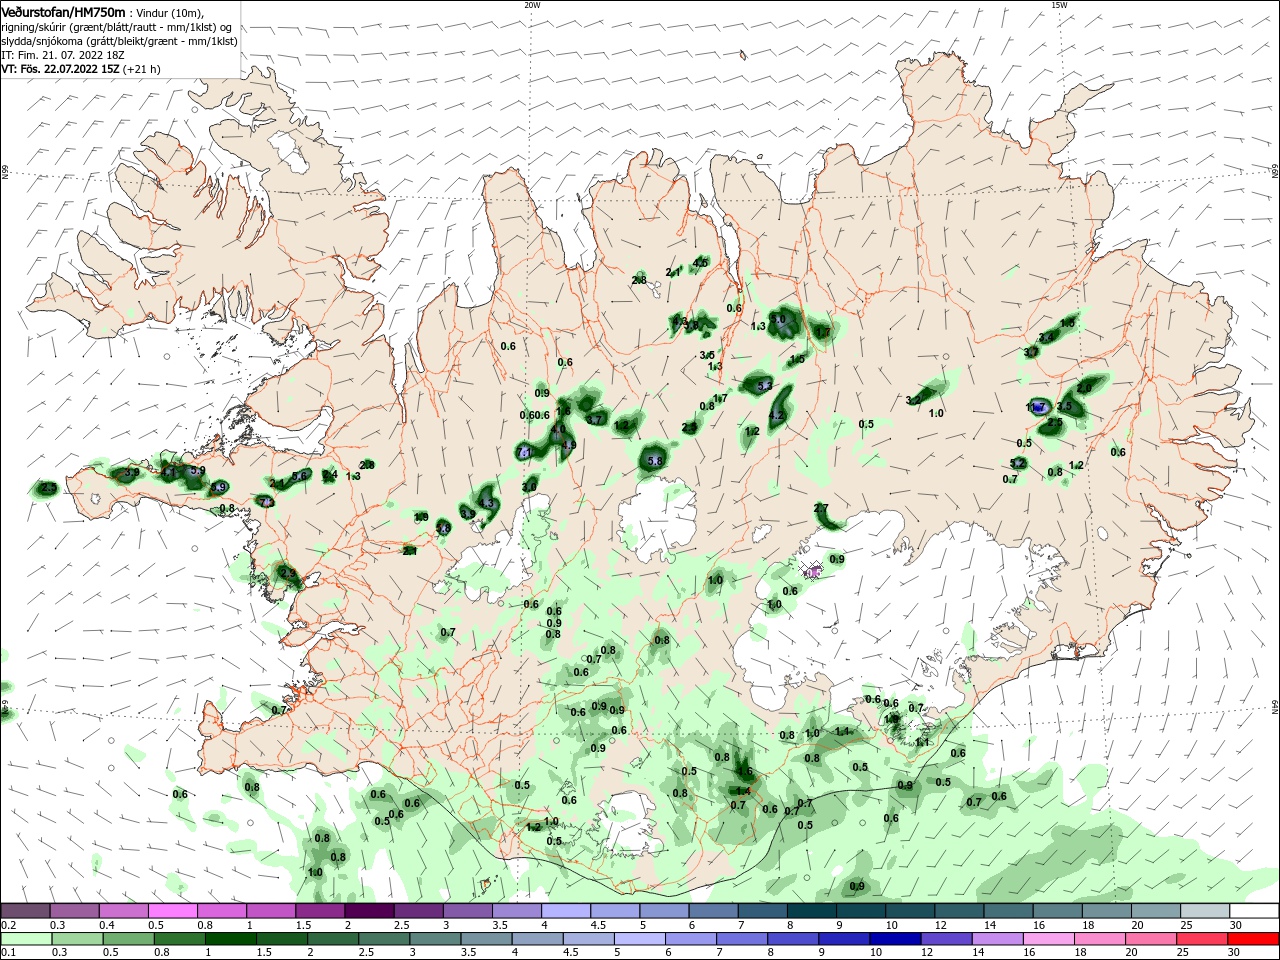The height and width of the screenshot is (960, 1280).
Task: Select the dark teal swatch labeled 8 in upper row
Action: pos(812,911)
